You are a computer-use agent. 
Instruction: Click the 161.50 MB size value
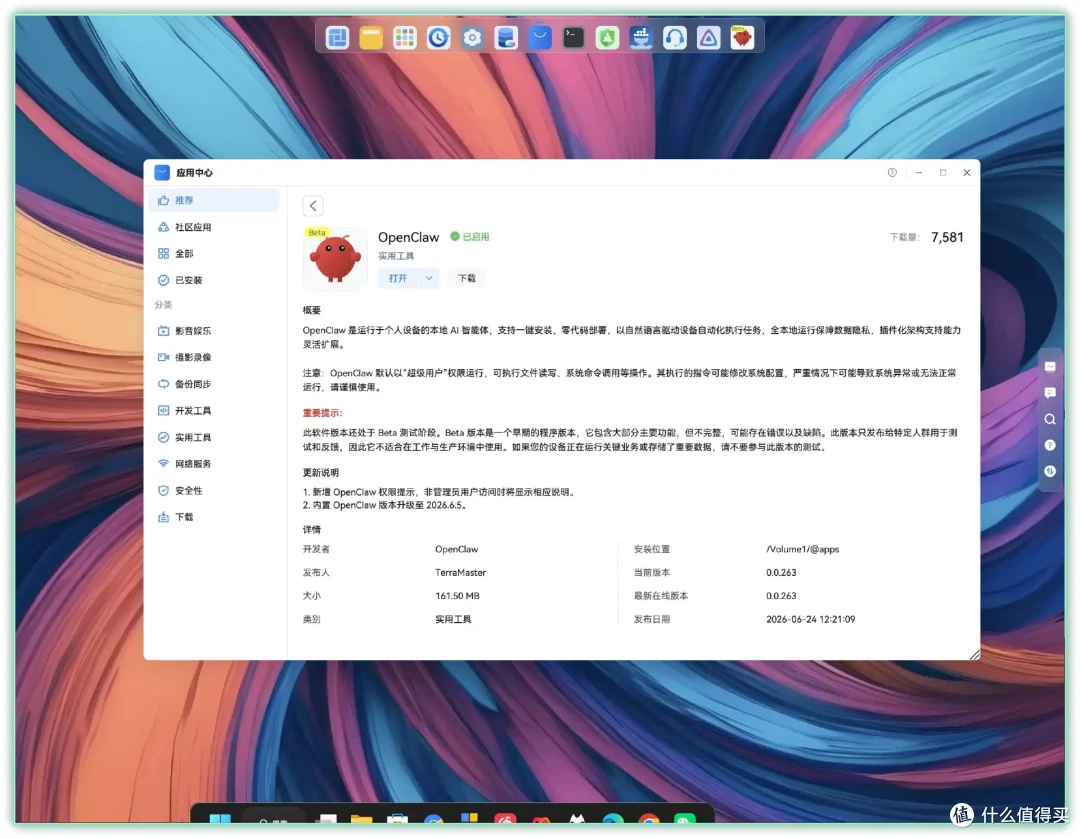click(x=457, y=596)
